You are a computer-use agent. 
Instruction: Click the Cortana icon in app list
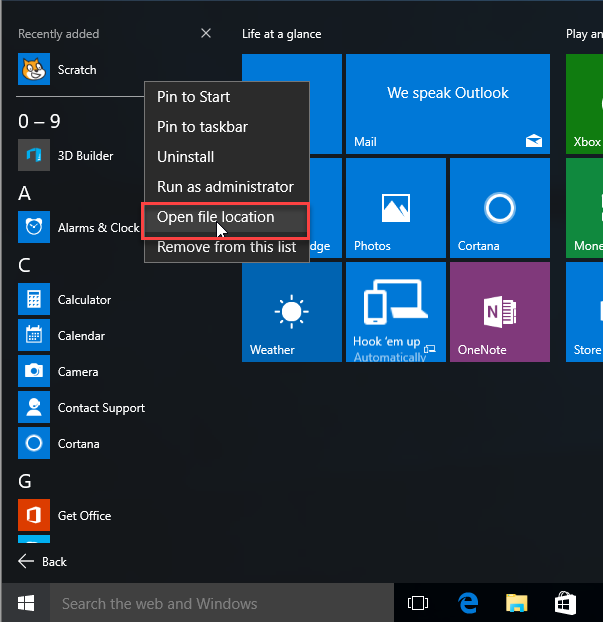(34, 443)
